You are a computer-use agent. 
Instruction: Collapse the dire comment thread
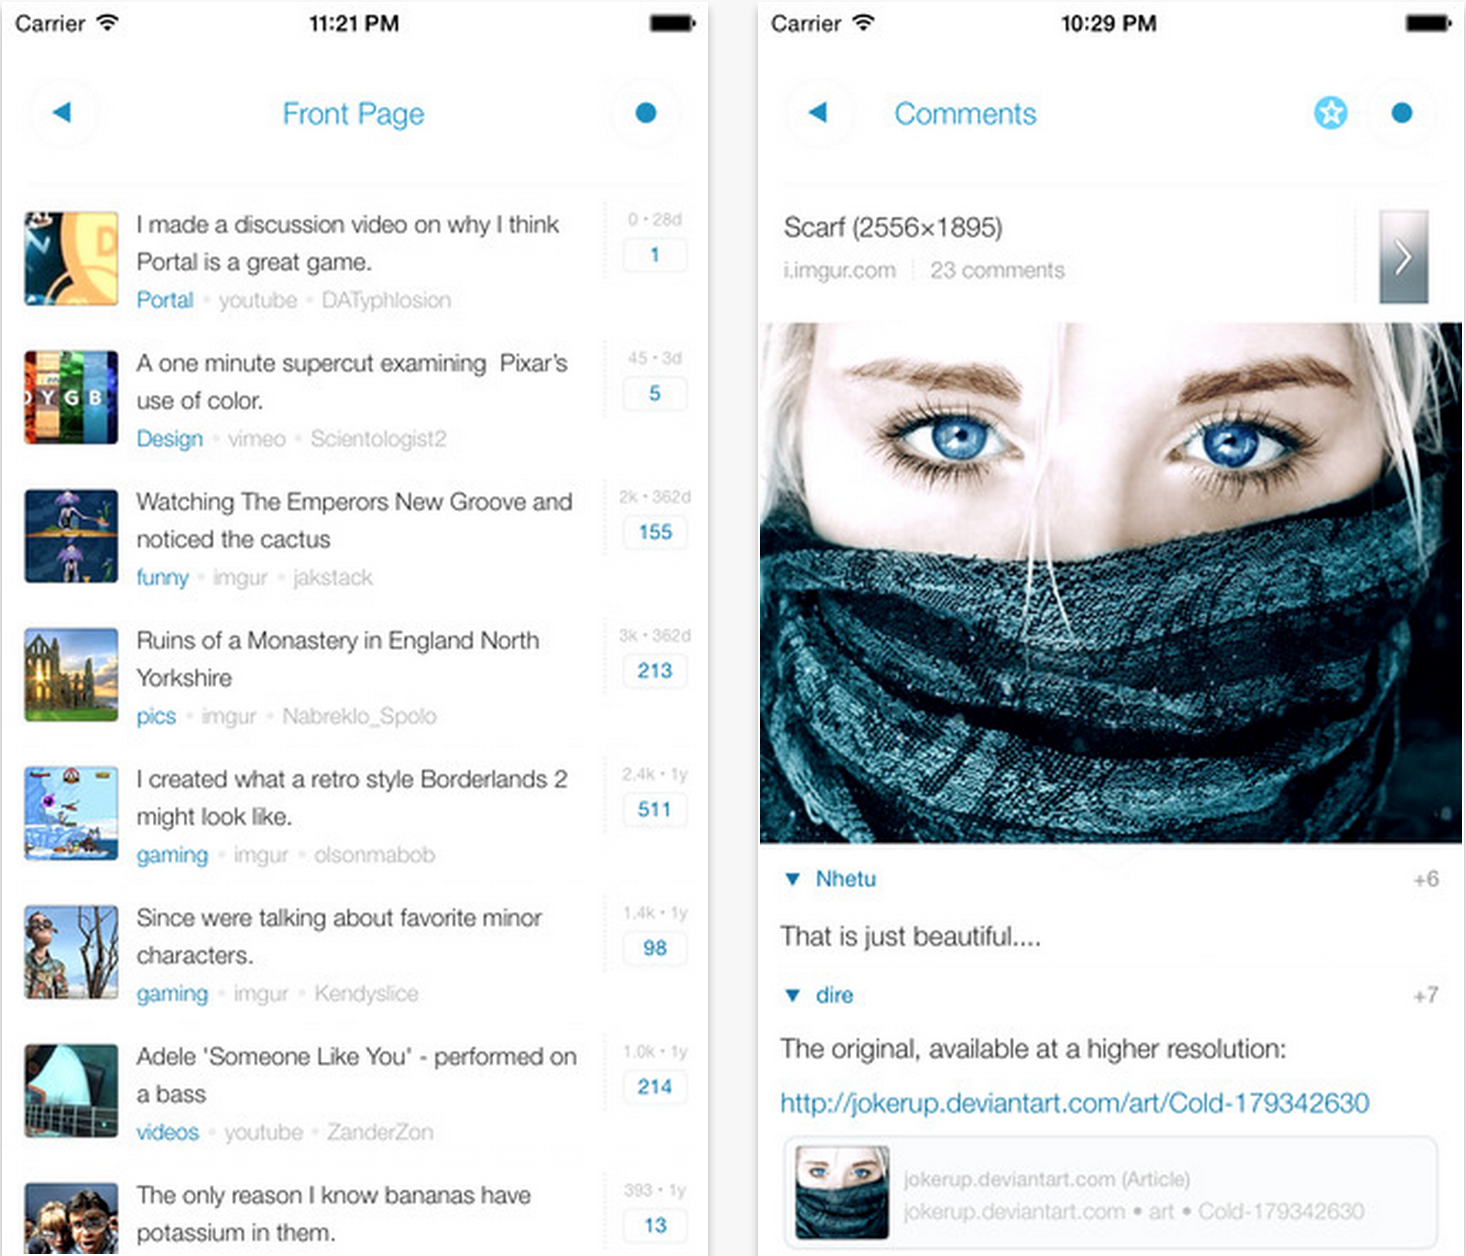pos(793,995)
